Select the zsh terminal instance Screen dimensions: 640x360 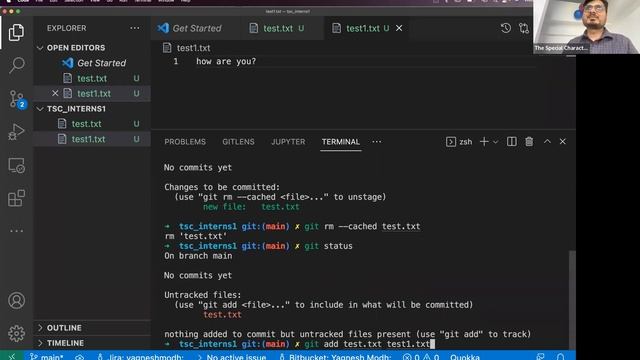click(x=459, y=142)
